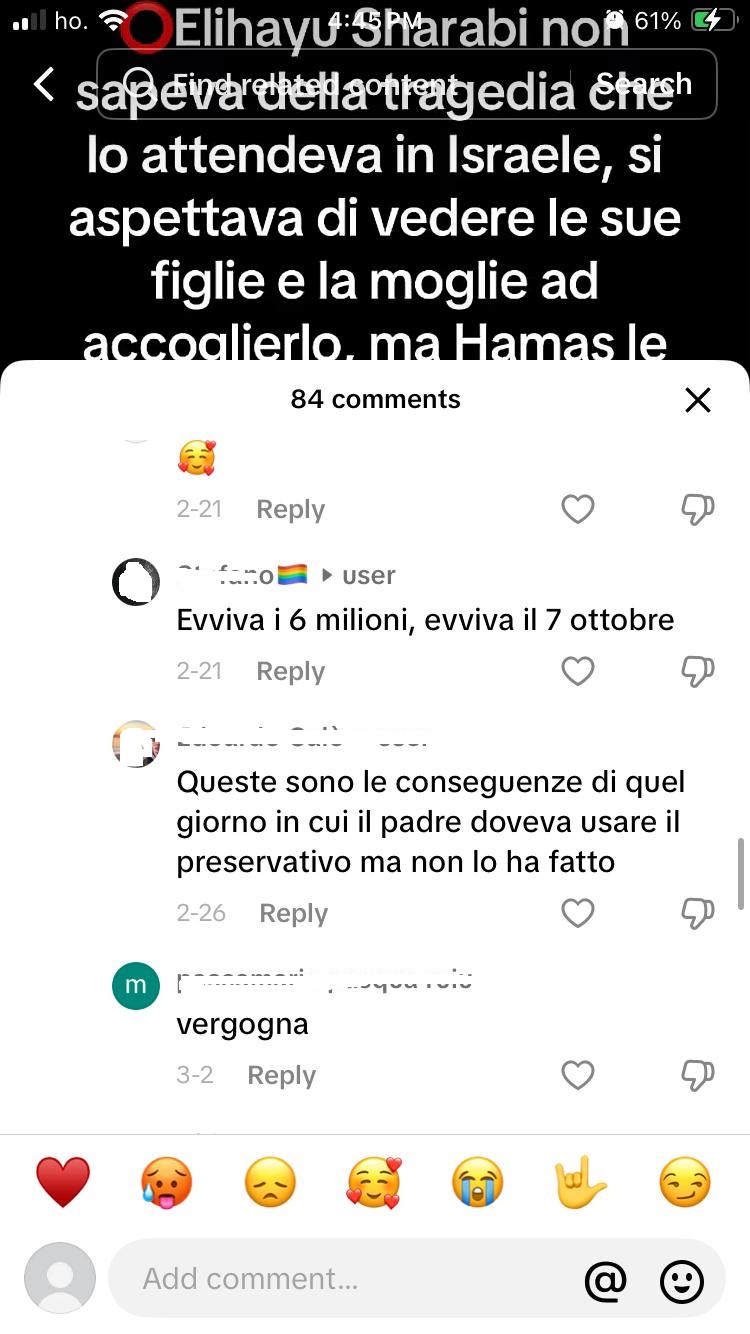
Task: Dislike the "Evviva i 6 milioni" comment
Action: [x=697, y=671]
